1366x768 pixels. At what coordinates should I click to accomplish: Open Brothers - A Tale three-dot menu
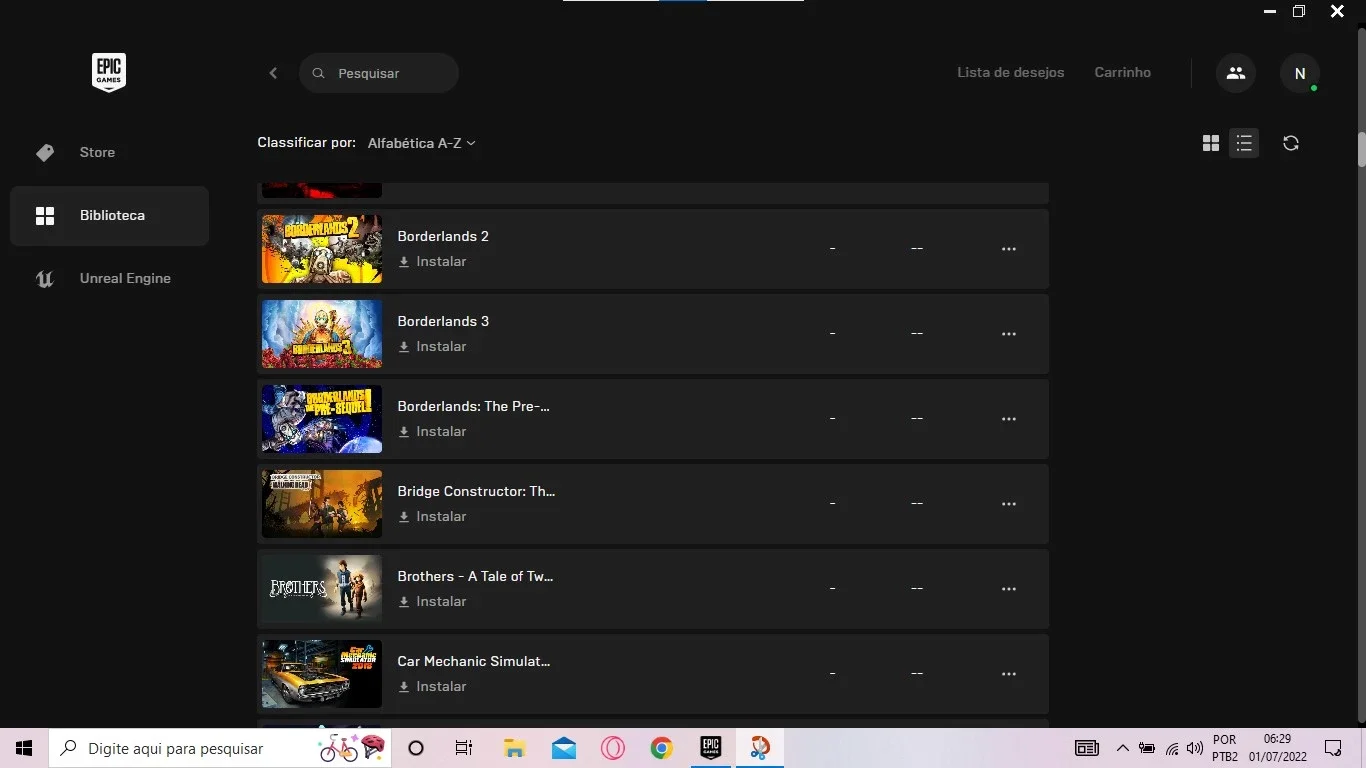pyautogui.click(x=1008, y=589)
